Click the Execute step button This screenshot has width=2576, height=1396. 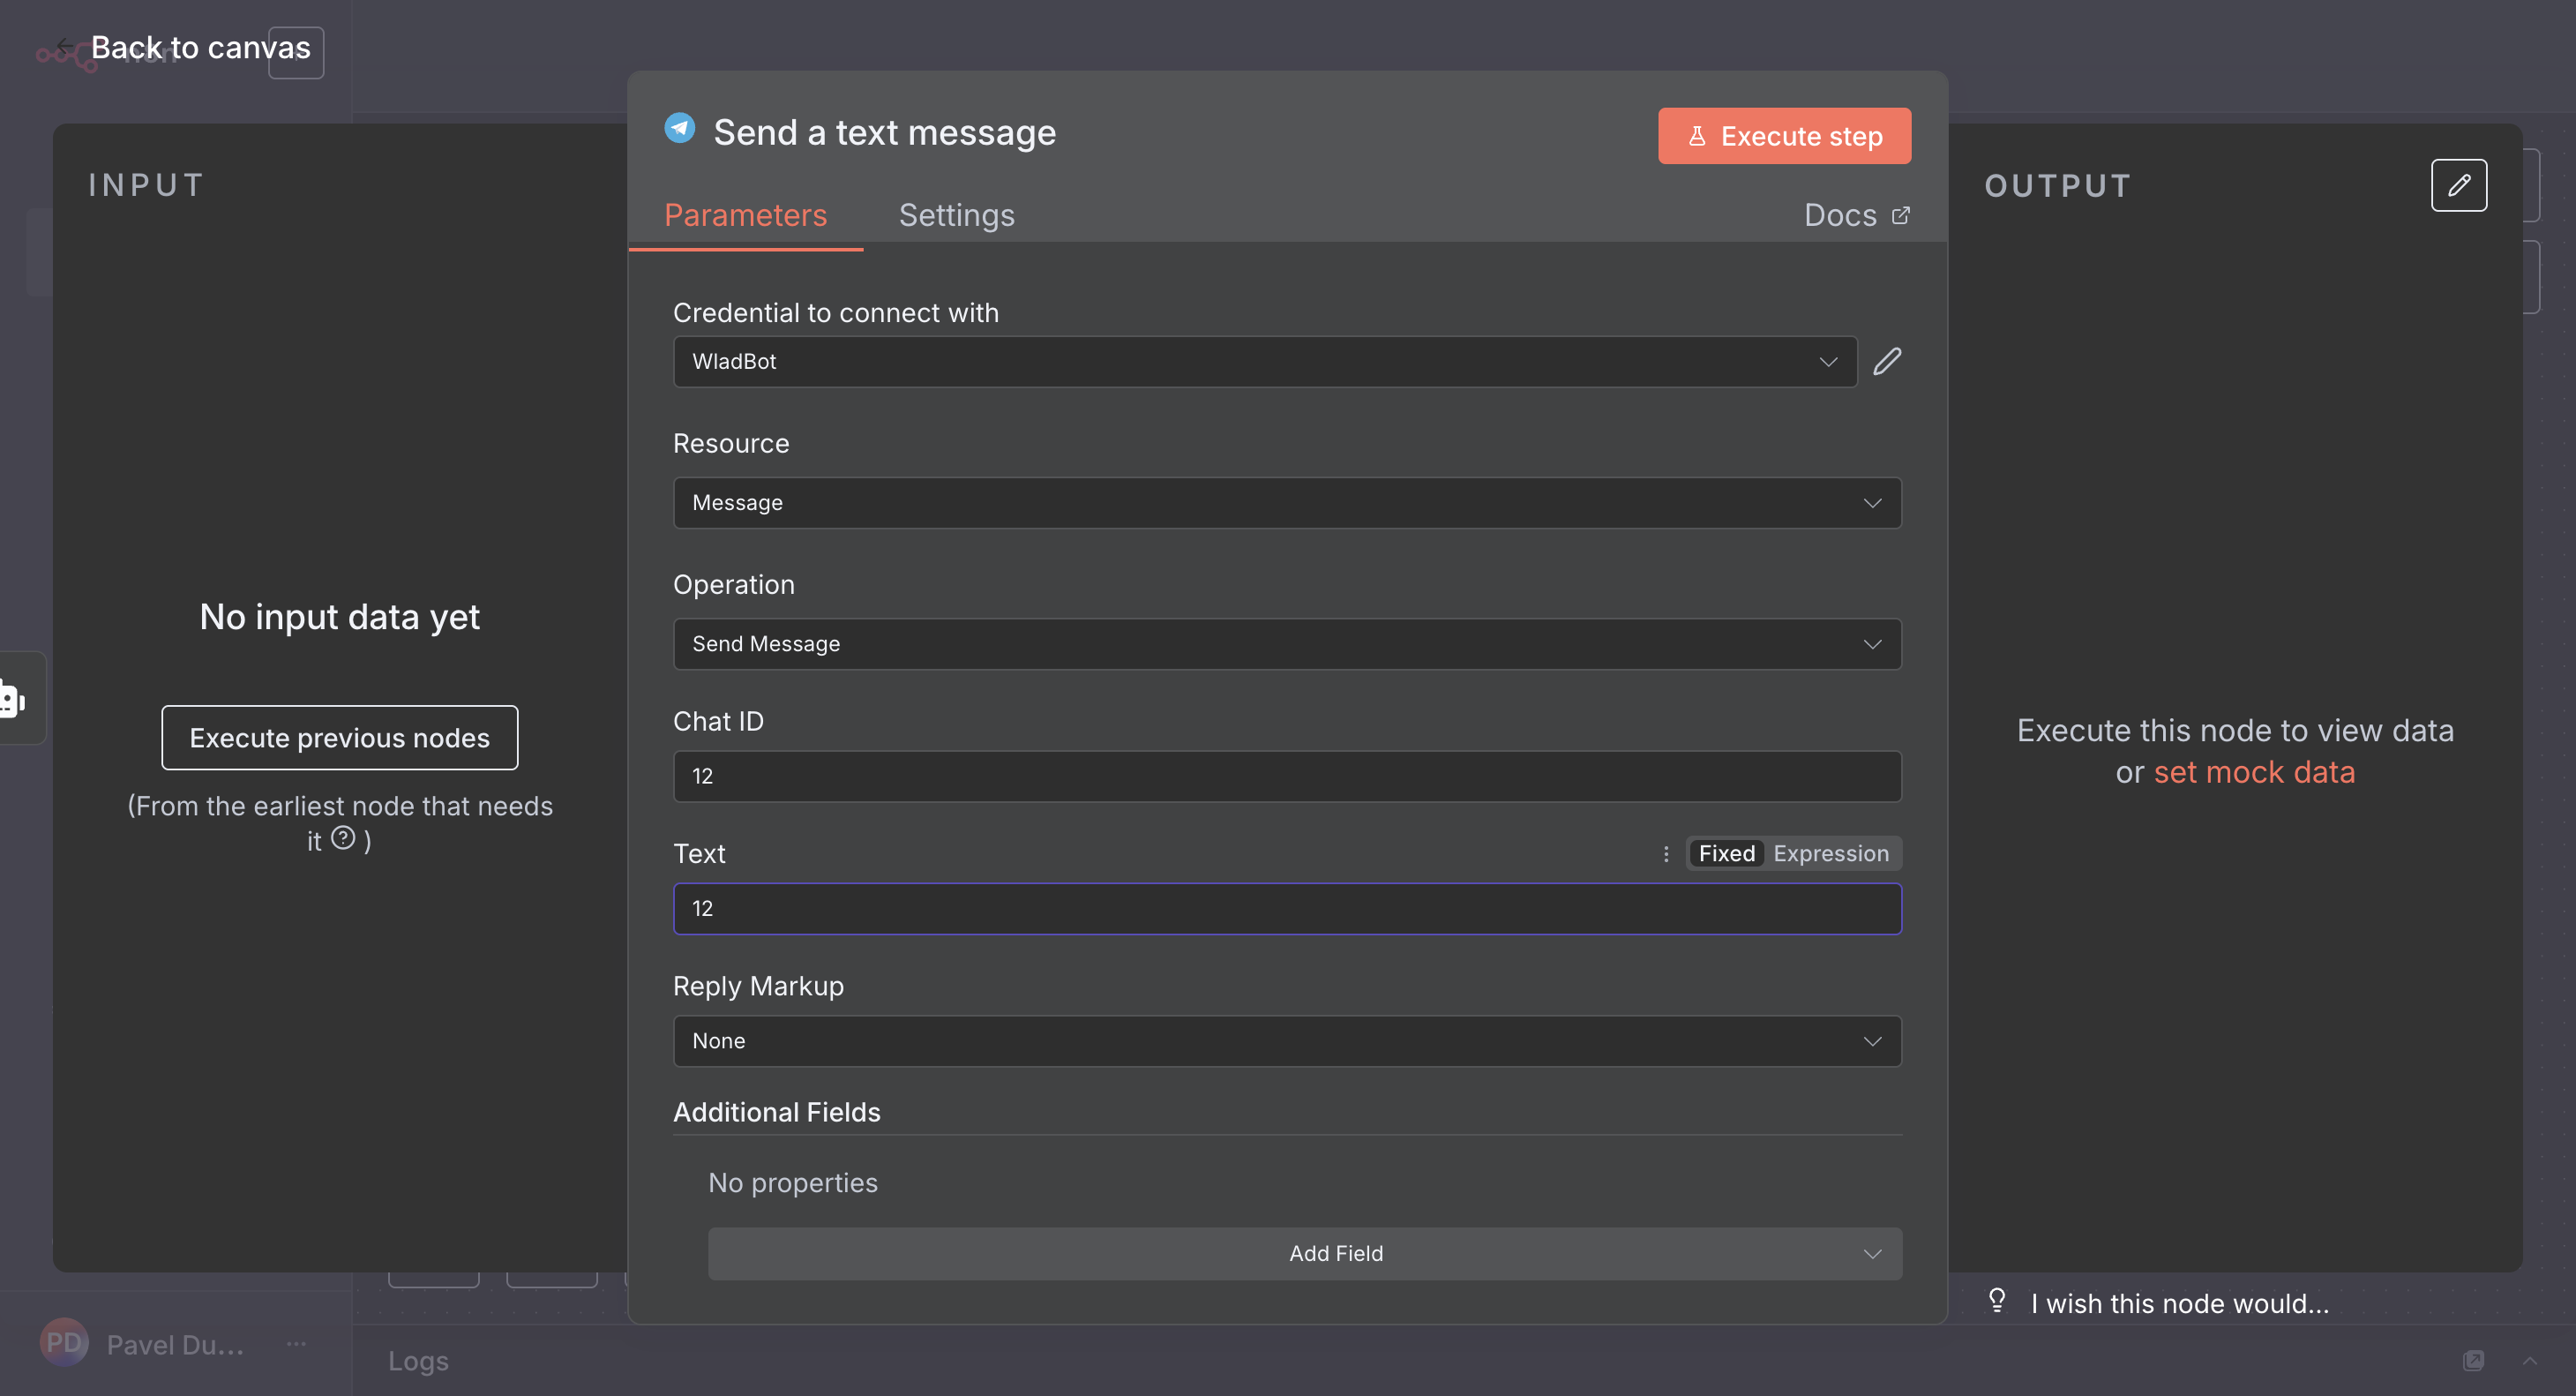coord(1783,136)
